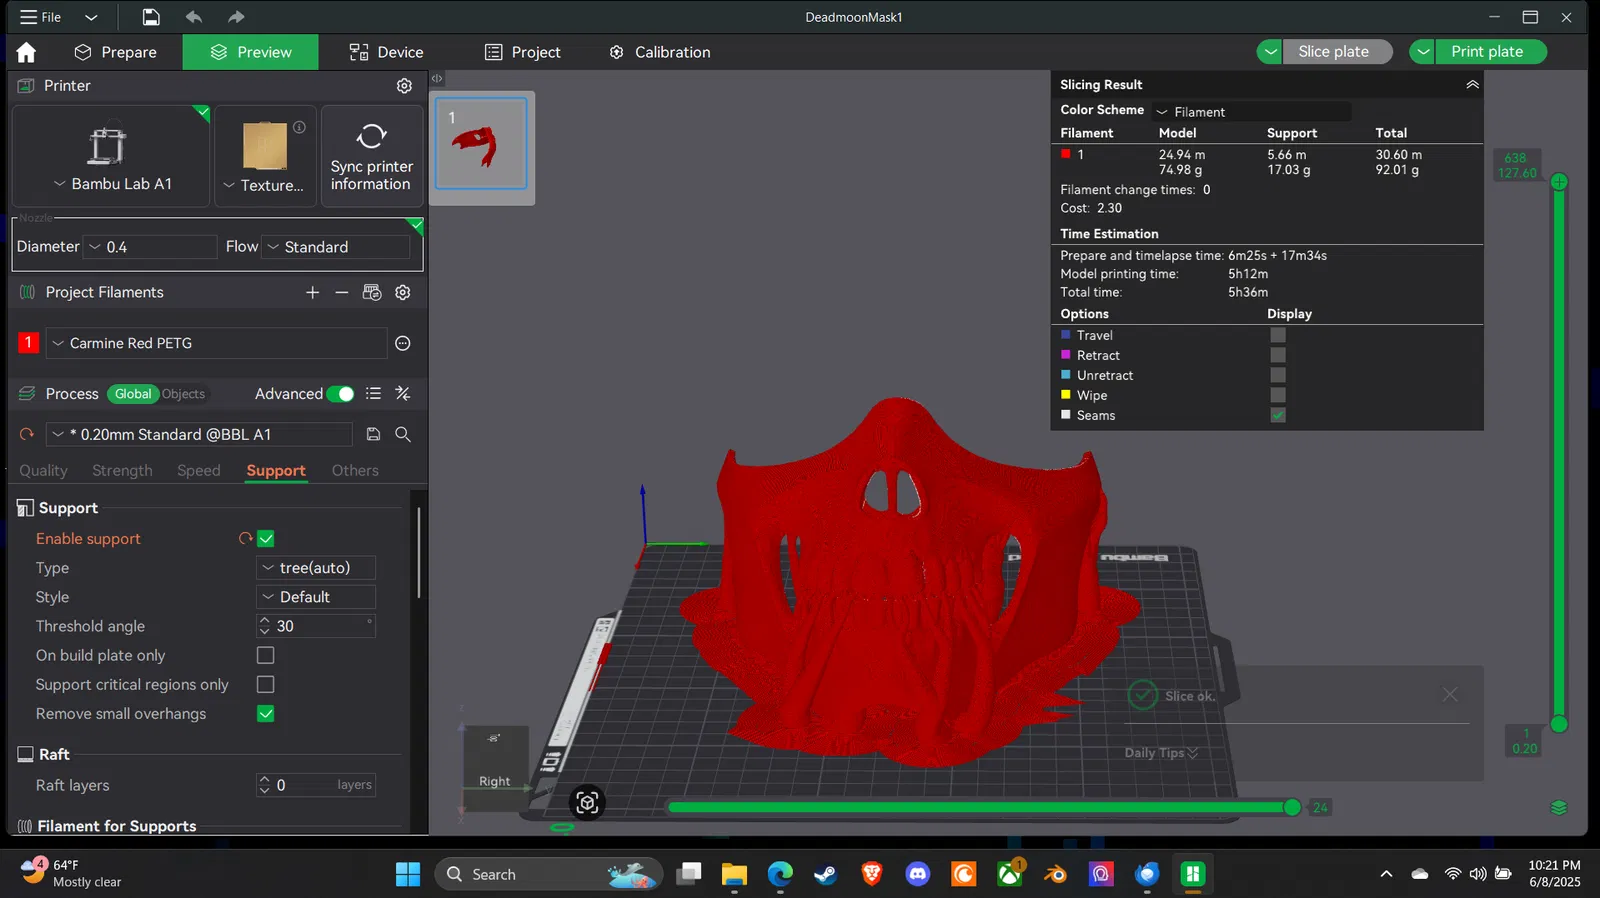The width and height of the screenshot is (1600, 898).
Task: Click the Slice plate button
Action: [x=1338, y=51]
